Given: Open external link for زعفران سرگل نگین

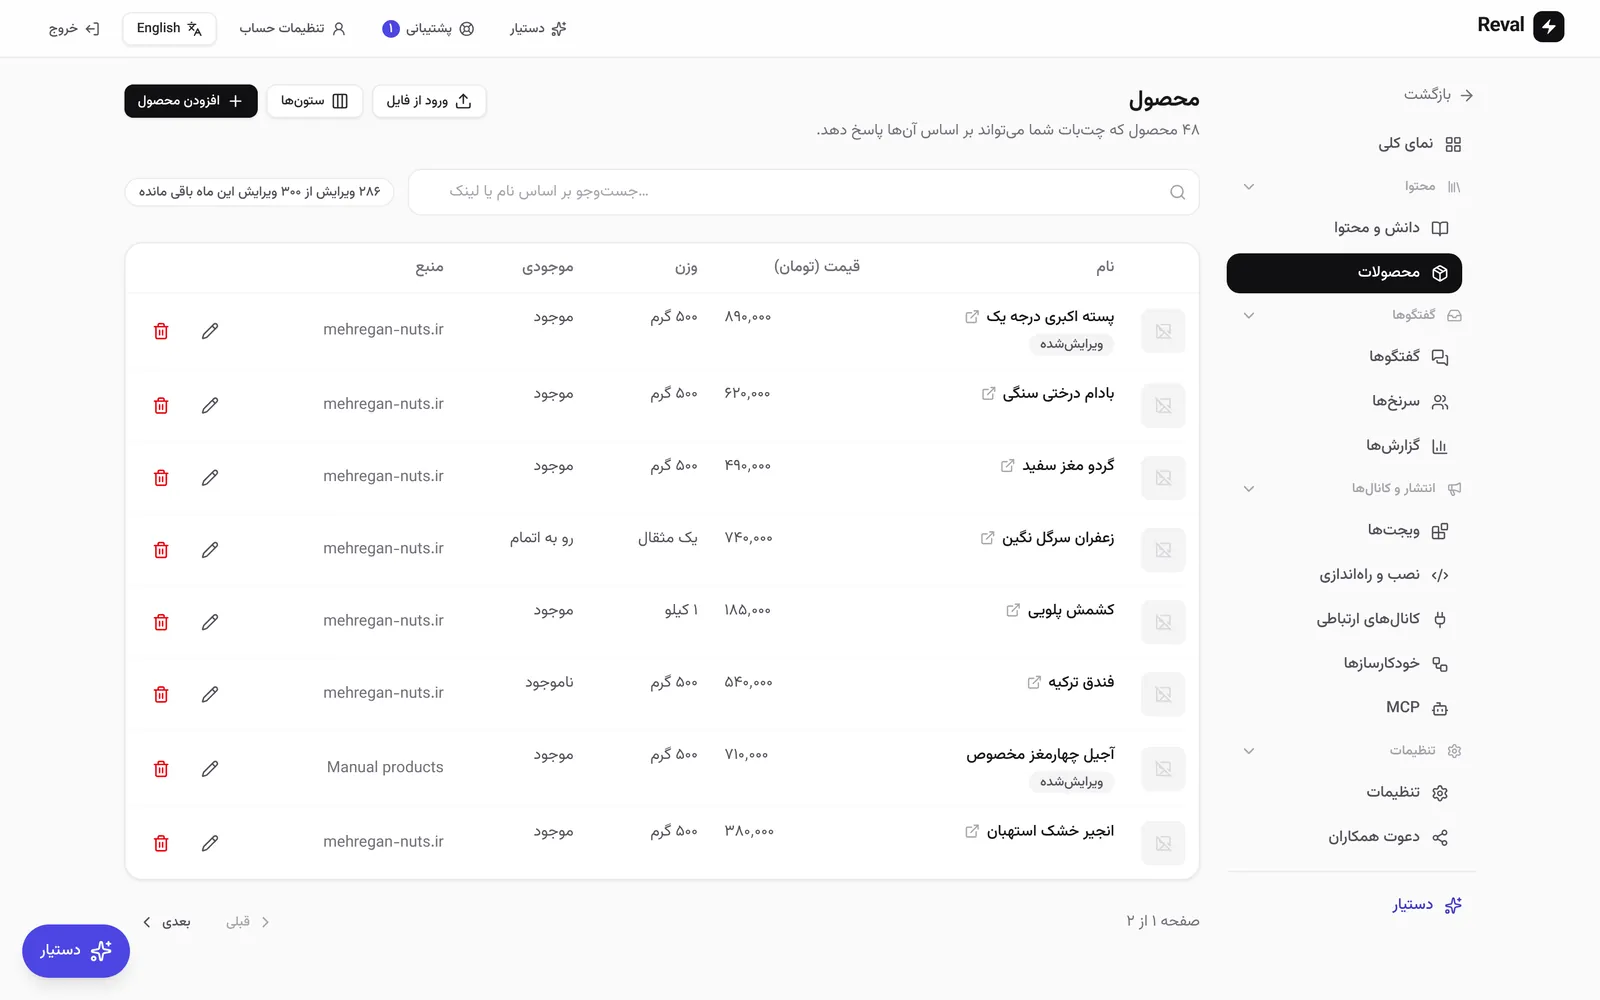Looking at the screenshot, I should coord(987,538).
